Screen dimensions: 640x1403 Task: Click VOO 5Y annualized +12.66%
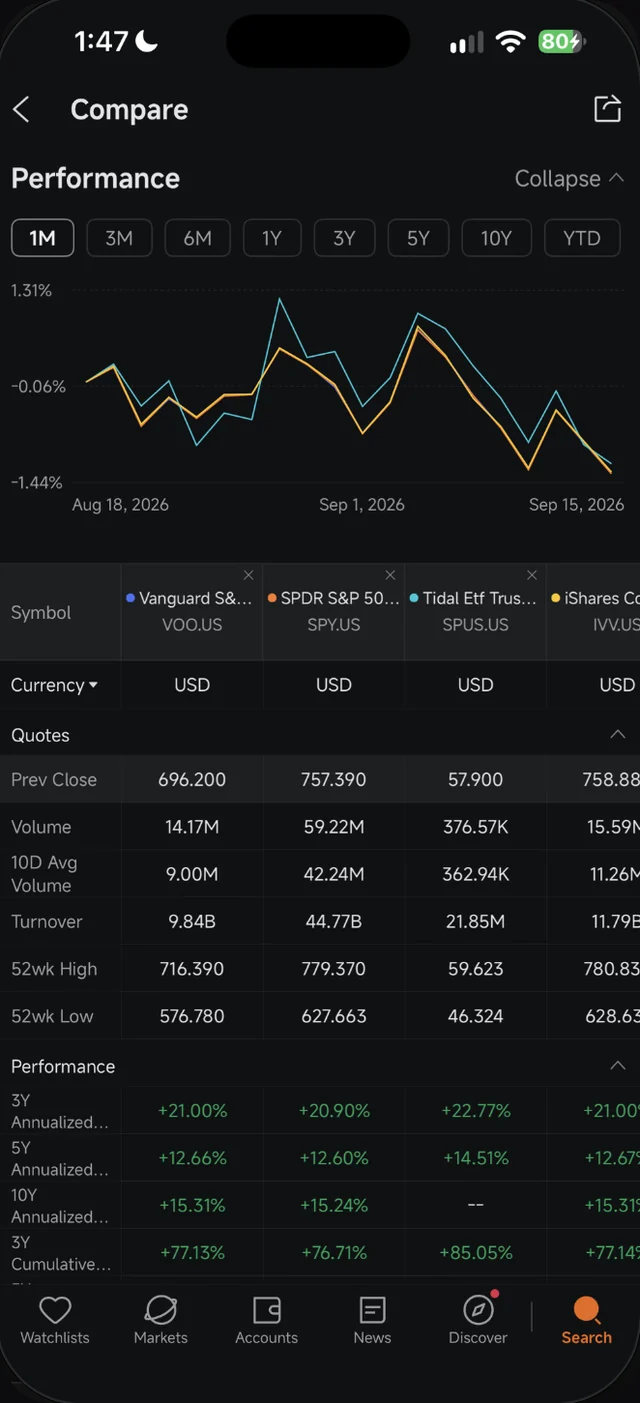tap(192, 1158)
